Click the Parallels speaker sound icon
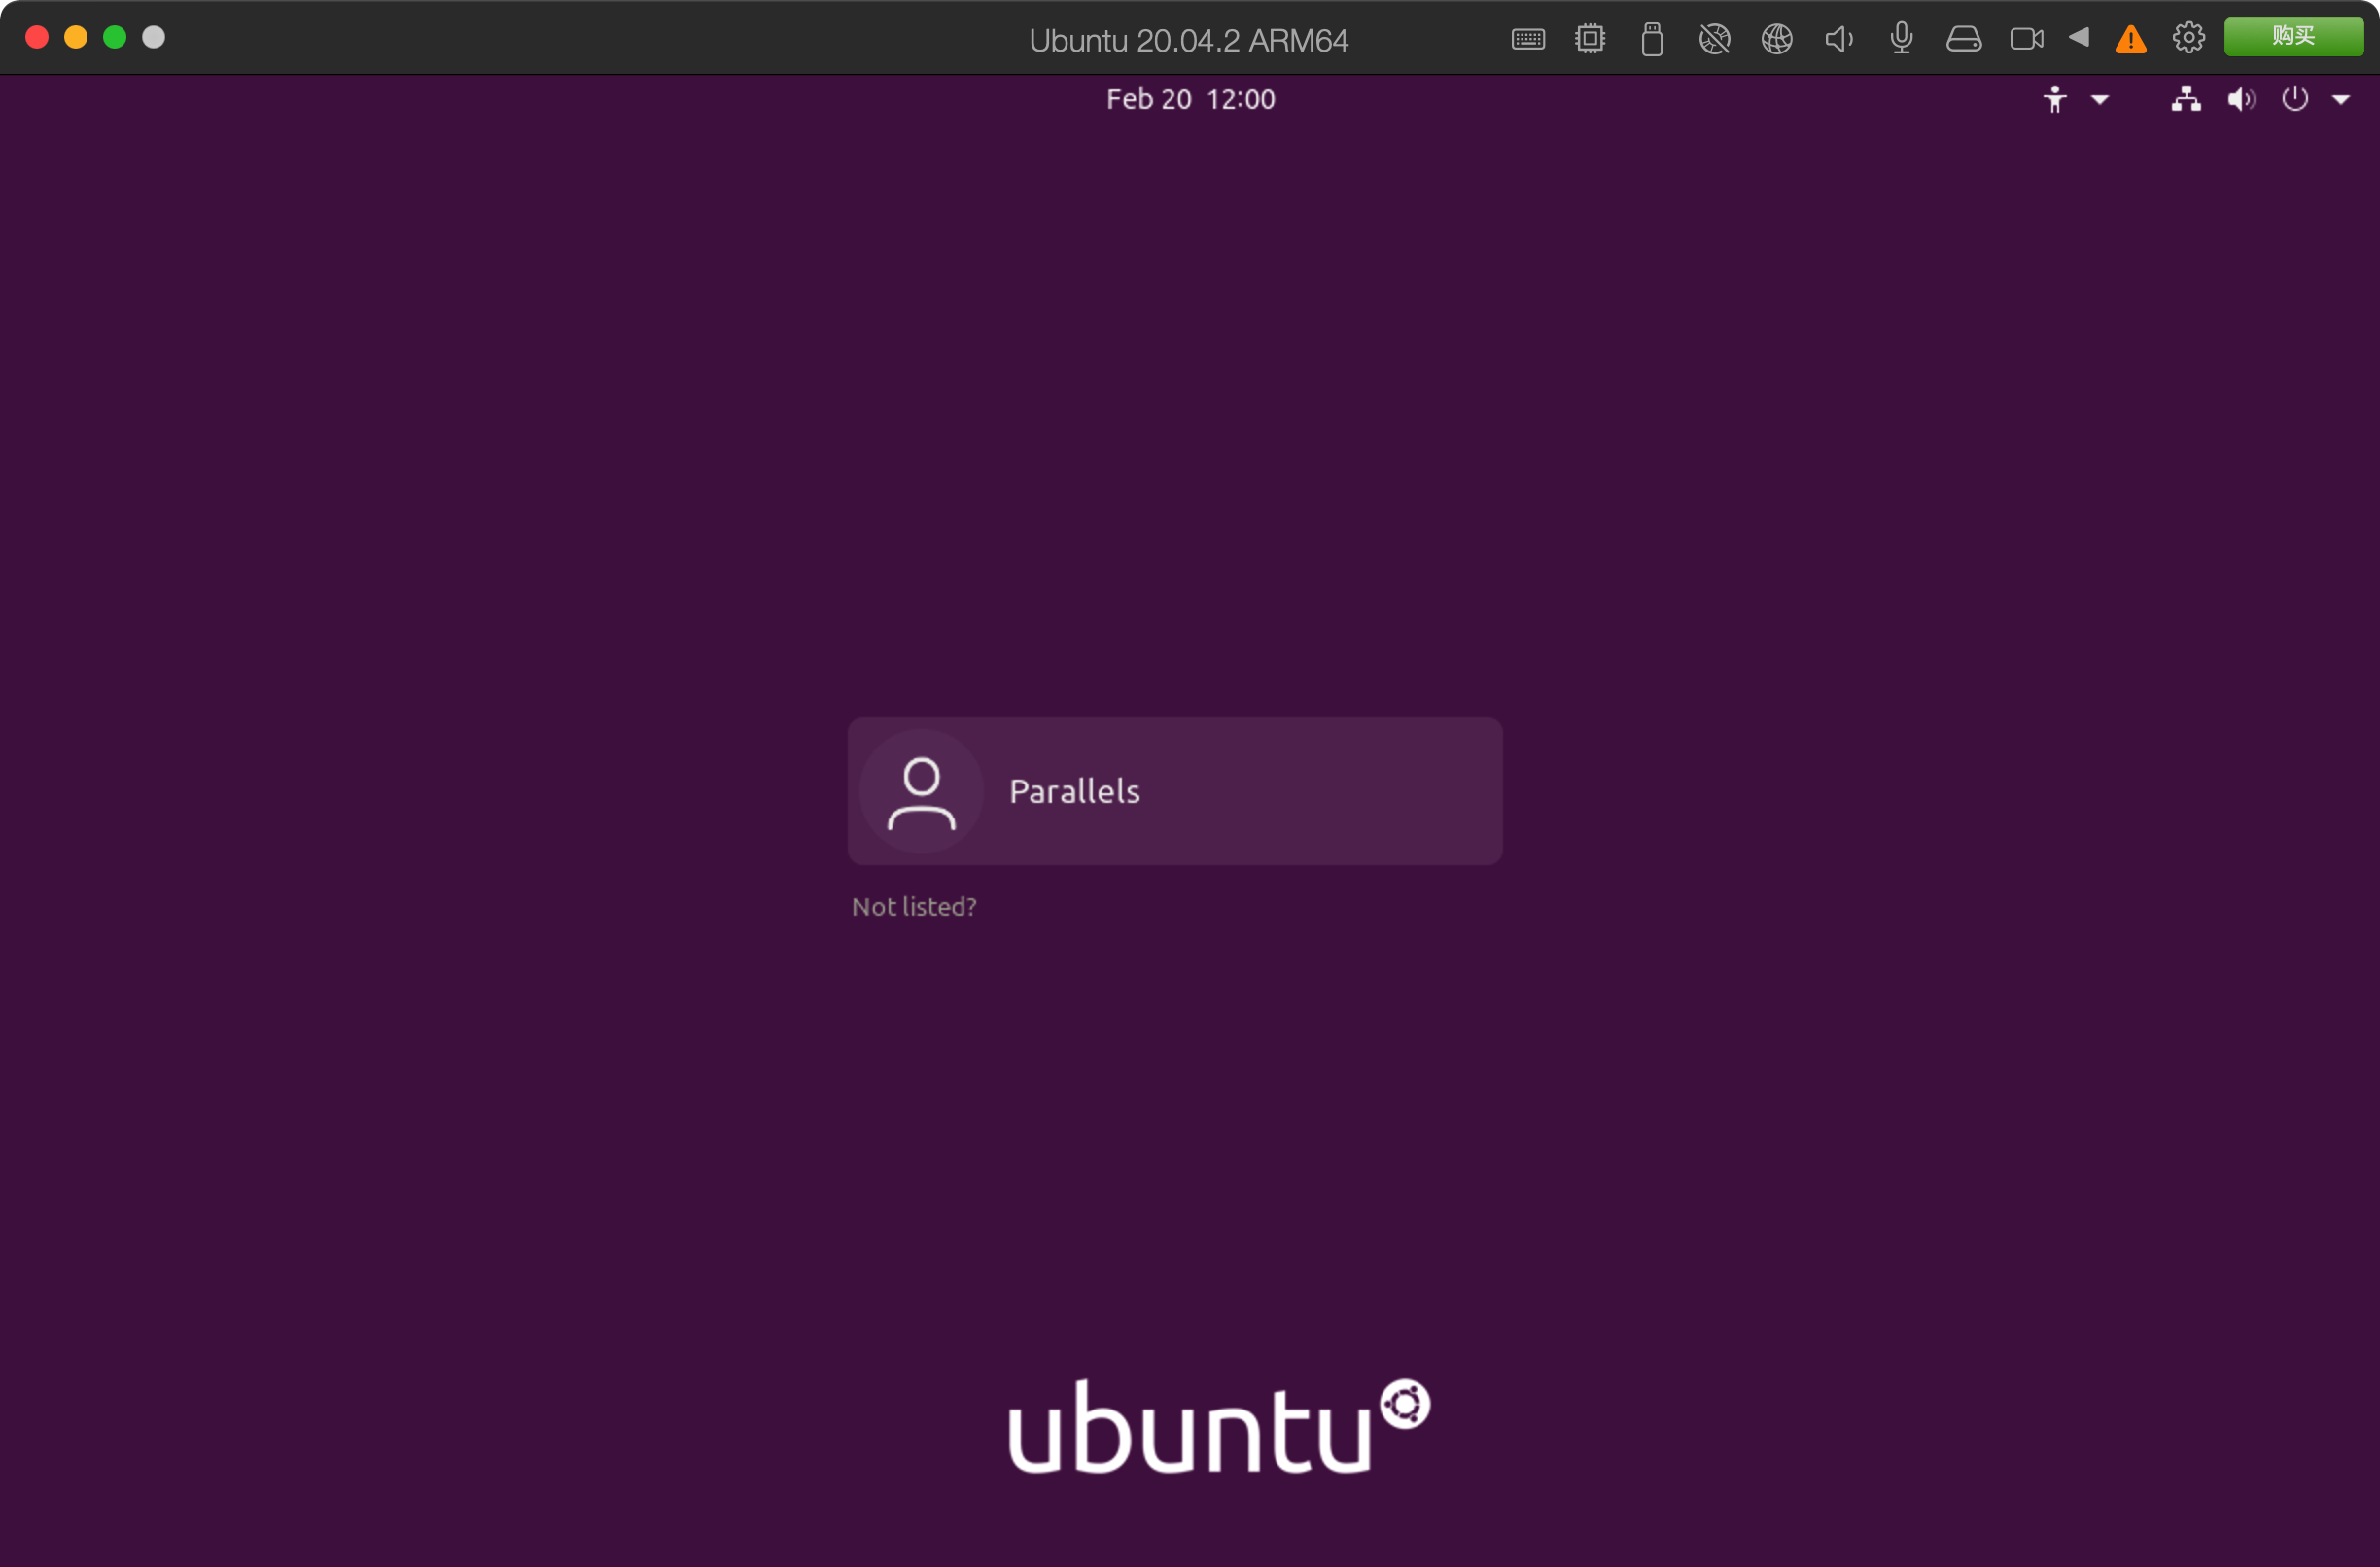This screenshot has width=2380, height=1567. pos(1838,40)
